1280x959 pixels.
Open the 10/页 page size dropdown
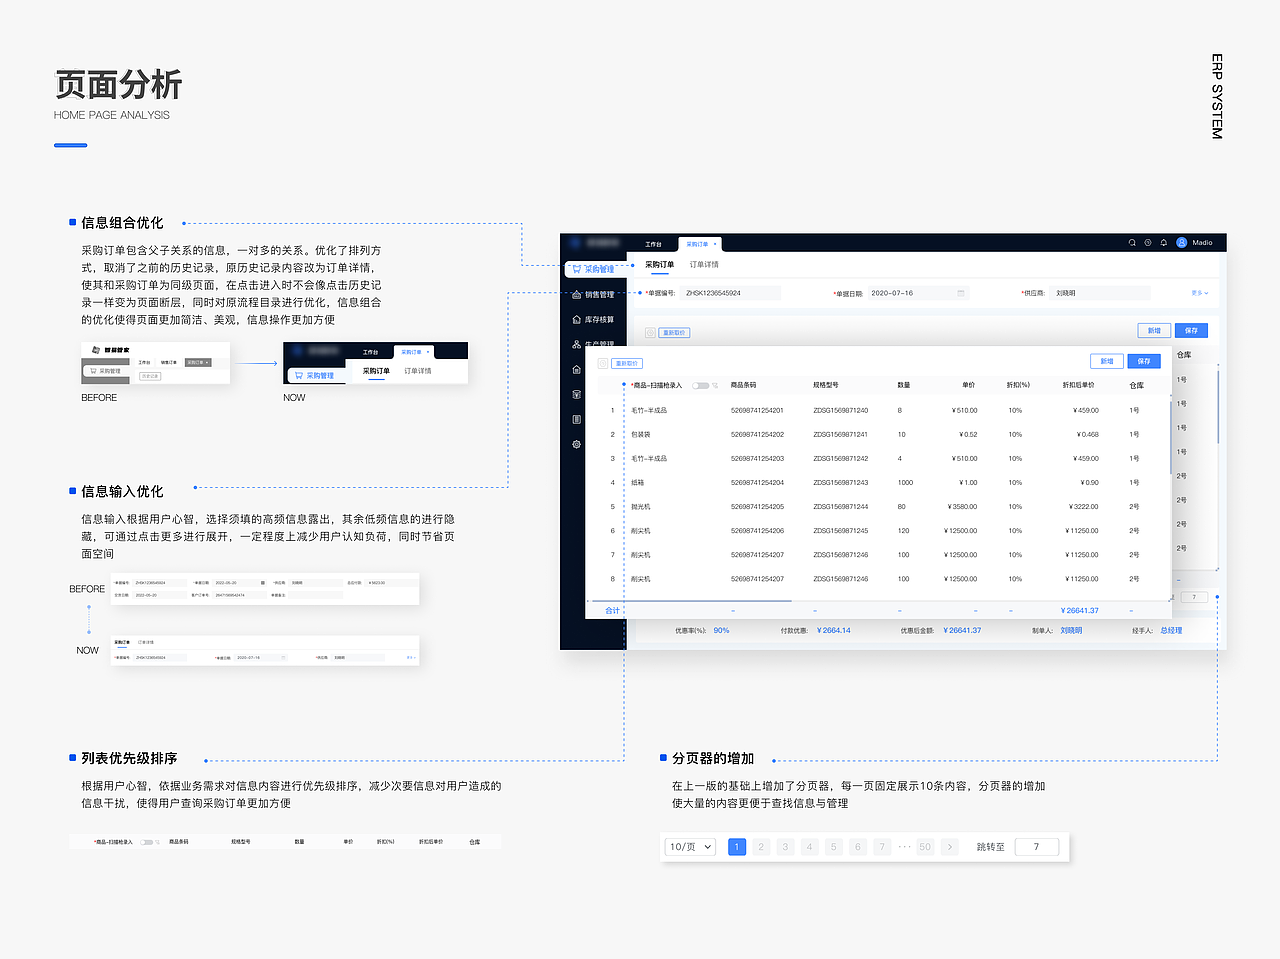coord(689,846)
